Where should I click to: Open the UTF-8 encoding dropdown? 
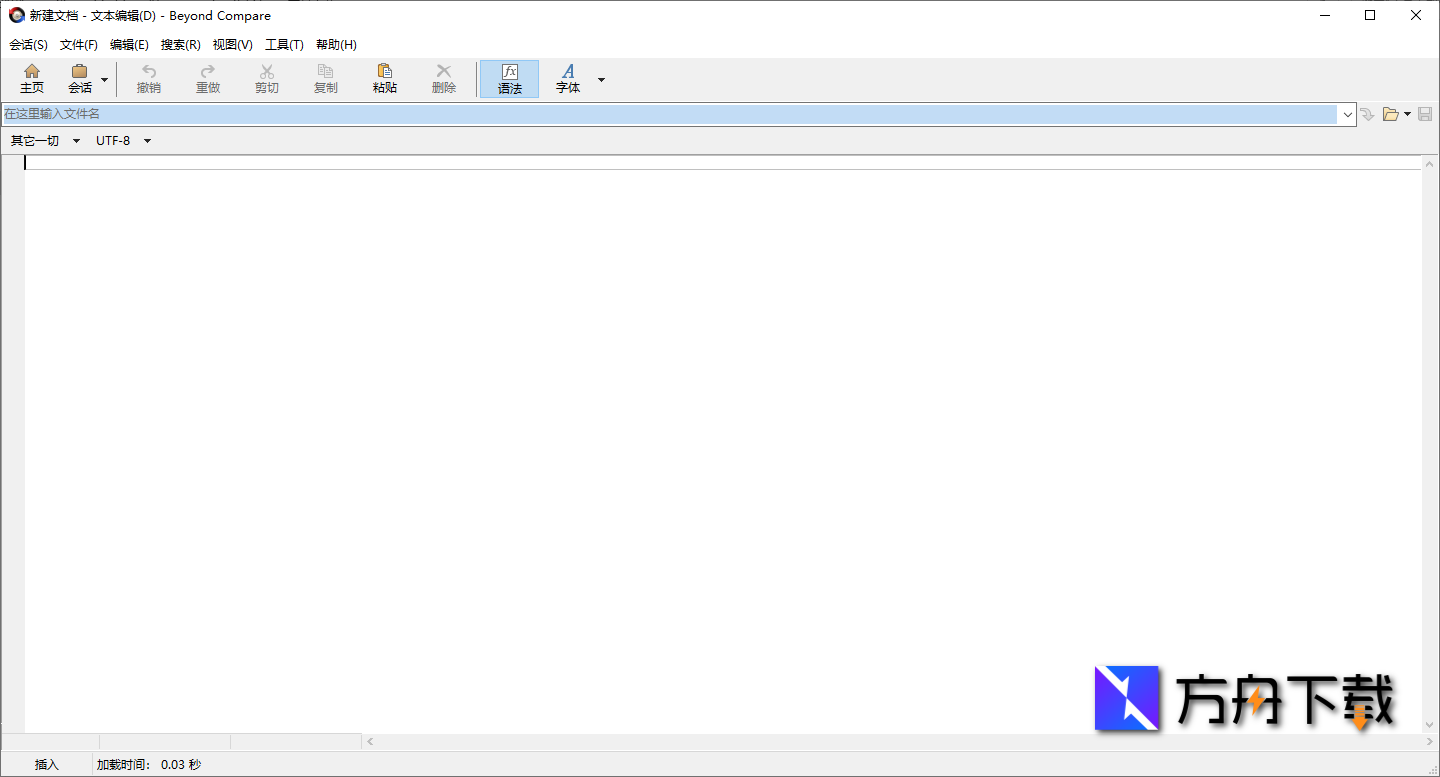click(123, 141)
